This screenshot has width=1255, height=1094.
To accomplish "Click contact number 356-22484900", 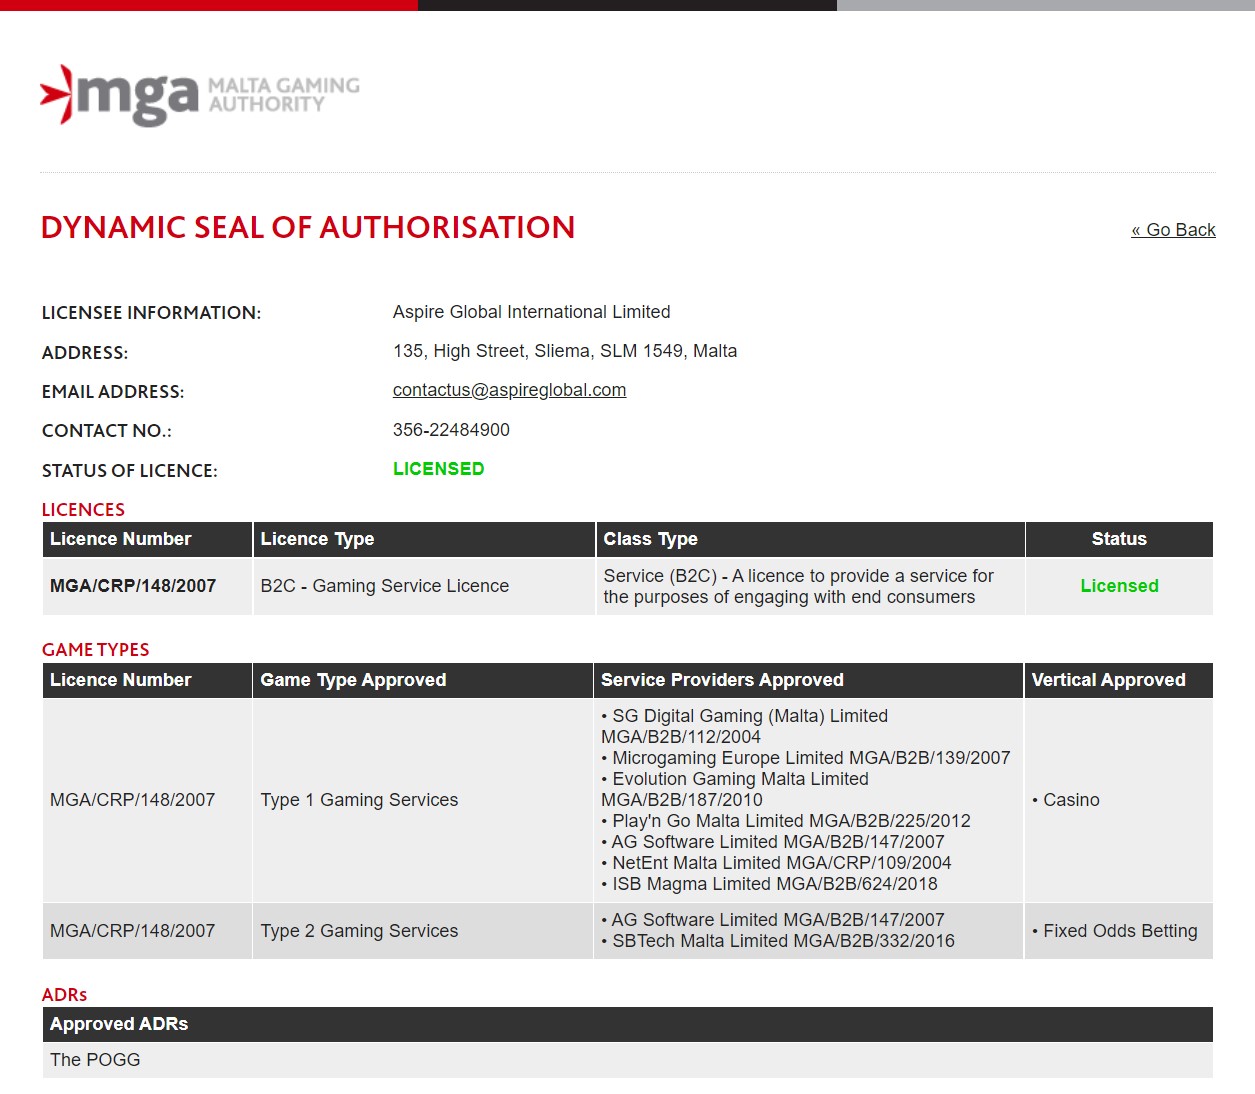I will coord(451,430).
